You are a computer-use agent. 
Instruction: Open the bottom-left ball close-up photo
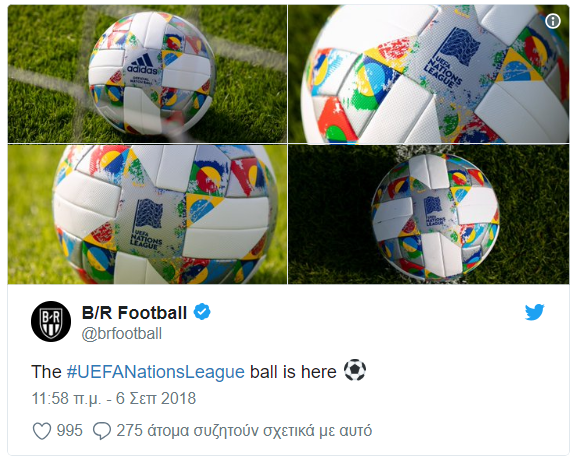(147, 214)
